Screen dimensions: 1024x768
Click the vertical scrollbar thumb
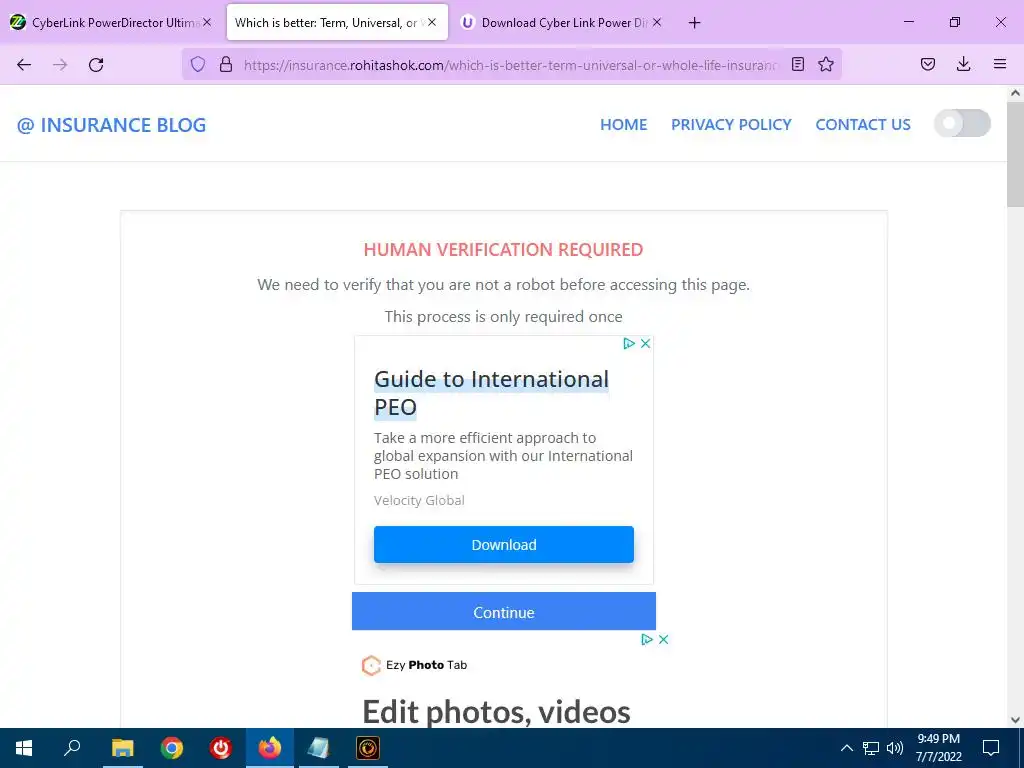(x=1015, y=155)
